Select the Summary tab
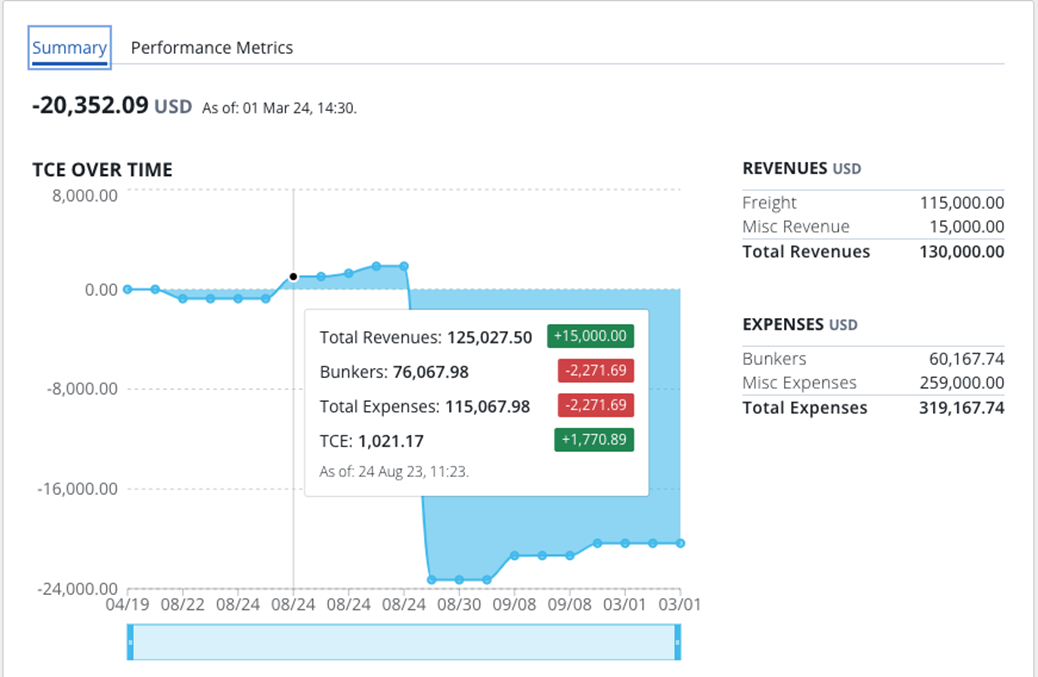 tap(69, 48)
